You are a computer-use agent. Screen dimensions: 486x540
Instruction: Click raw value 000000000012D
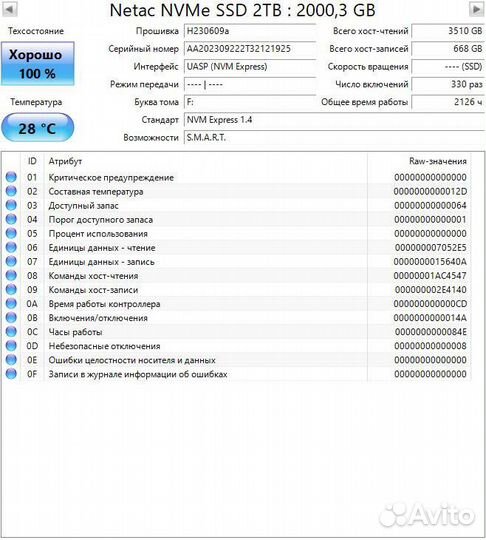(430, 191)
